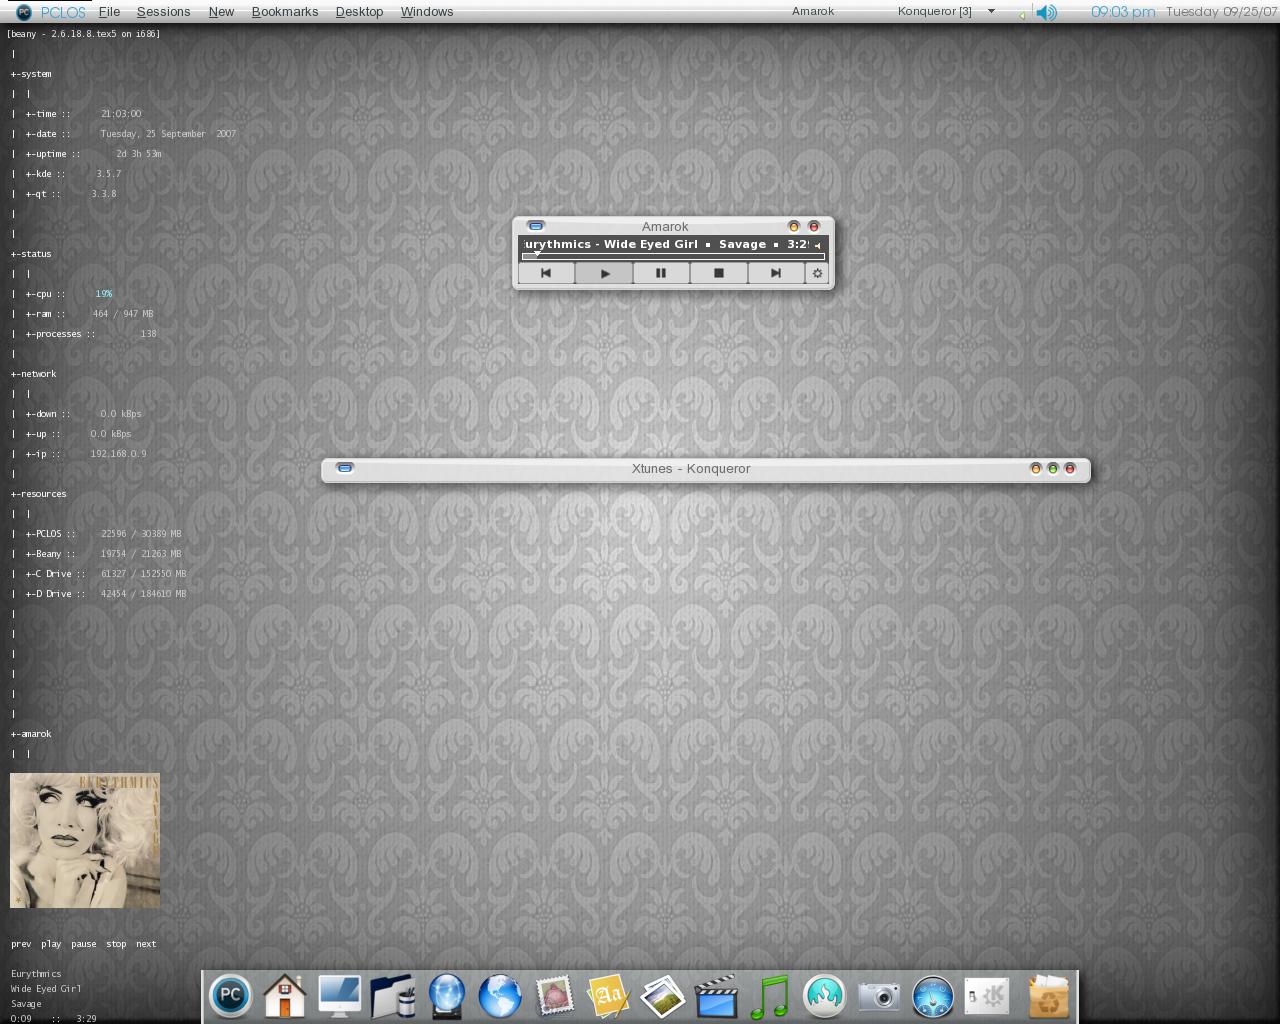This screenshot has height=1024, width=1280.
Task: Open the Desktop menu
Action: 359,12
